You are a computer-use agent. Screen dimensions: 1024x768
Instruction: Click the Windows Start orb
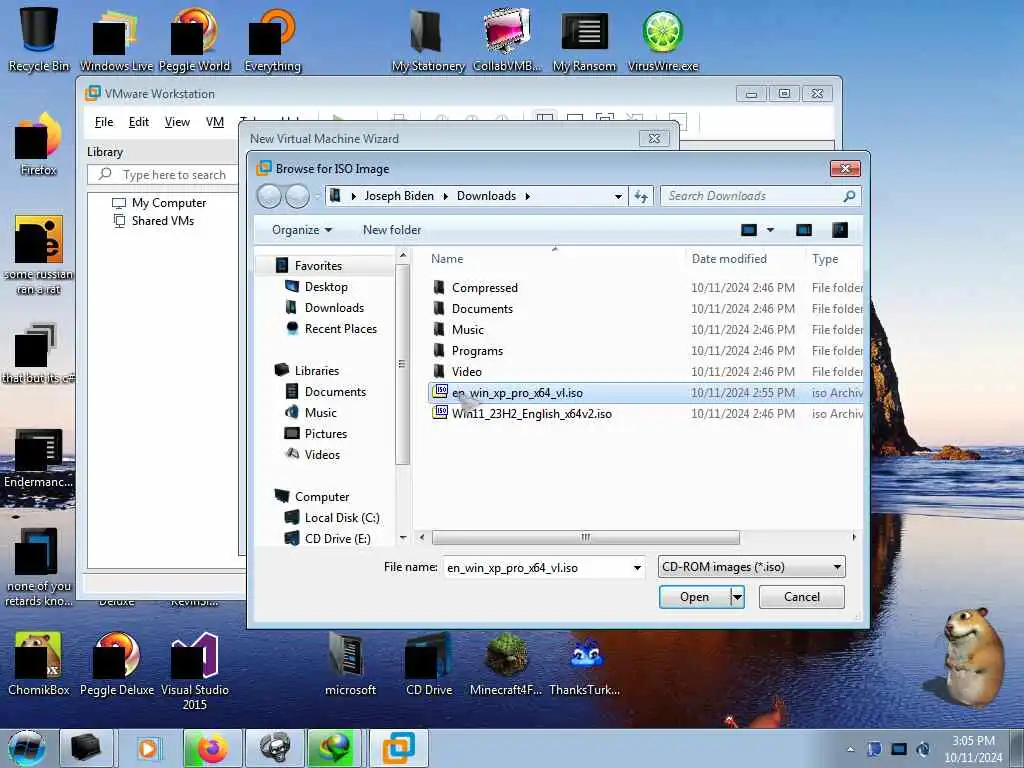27,748
